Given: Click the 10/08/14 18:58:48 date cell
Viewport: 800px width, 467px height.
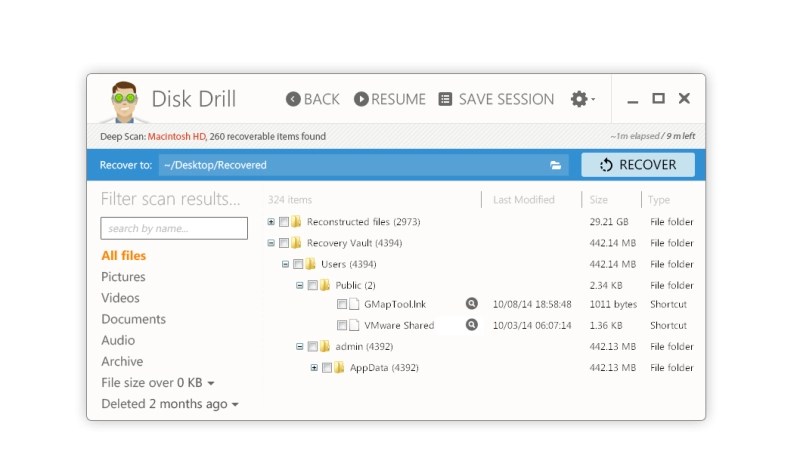Looking at the screenshot, I should 532,304.
